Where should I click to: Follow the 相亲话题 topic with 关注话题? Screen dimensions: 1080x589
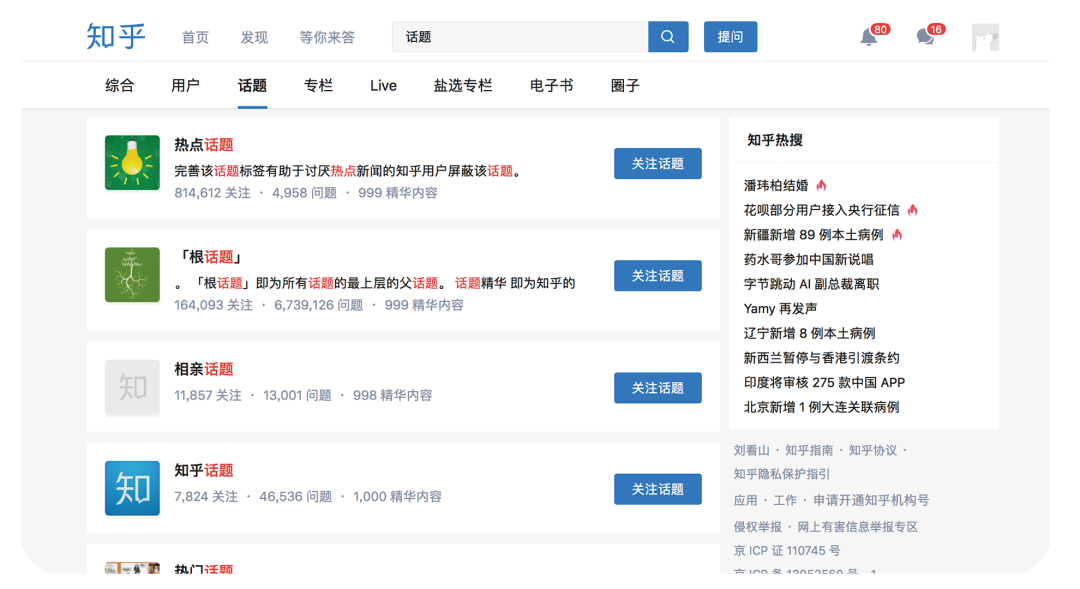tap(657, 388)
